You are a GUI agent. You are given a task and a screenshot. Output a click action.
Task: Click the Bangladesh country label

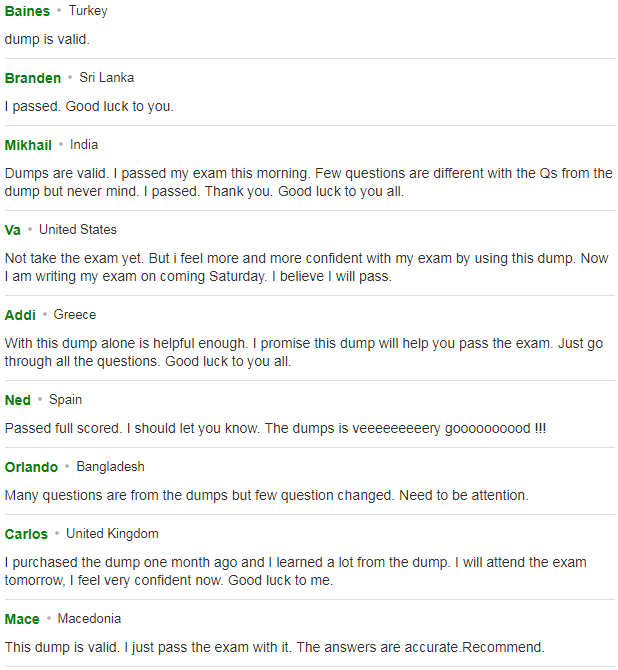click(110, 467)
